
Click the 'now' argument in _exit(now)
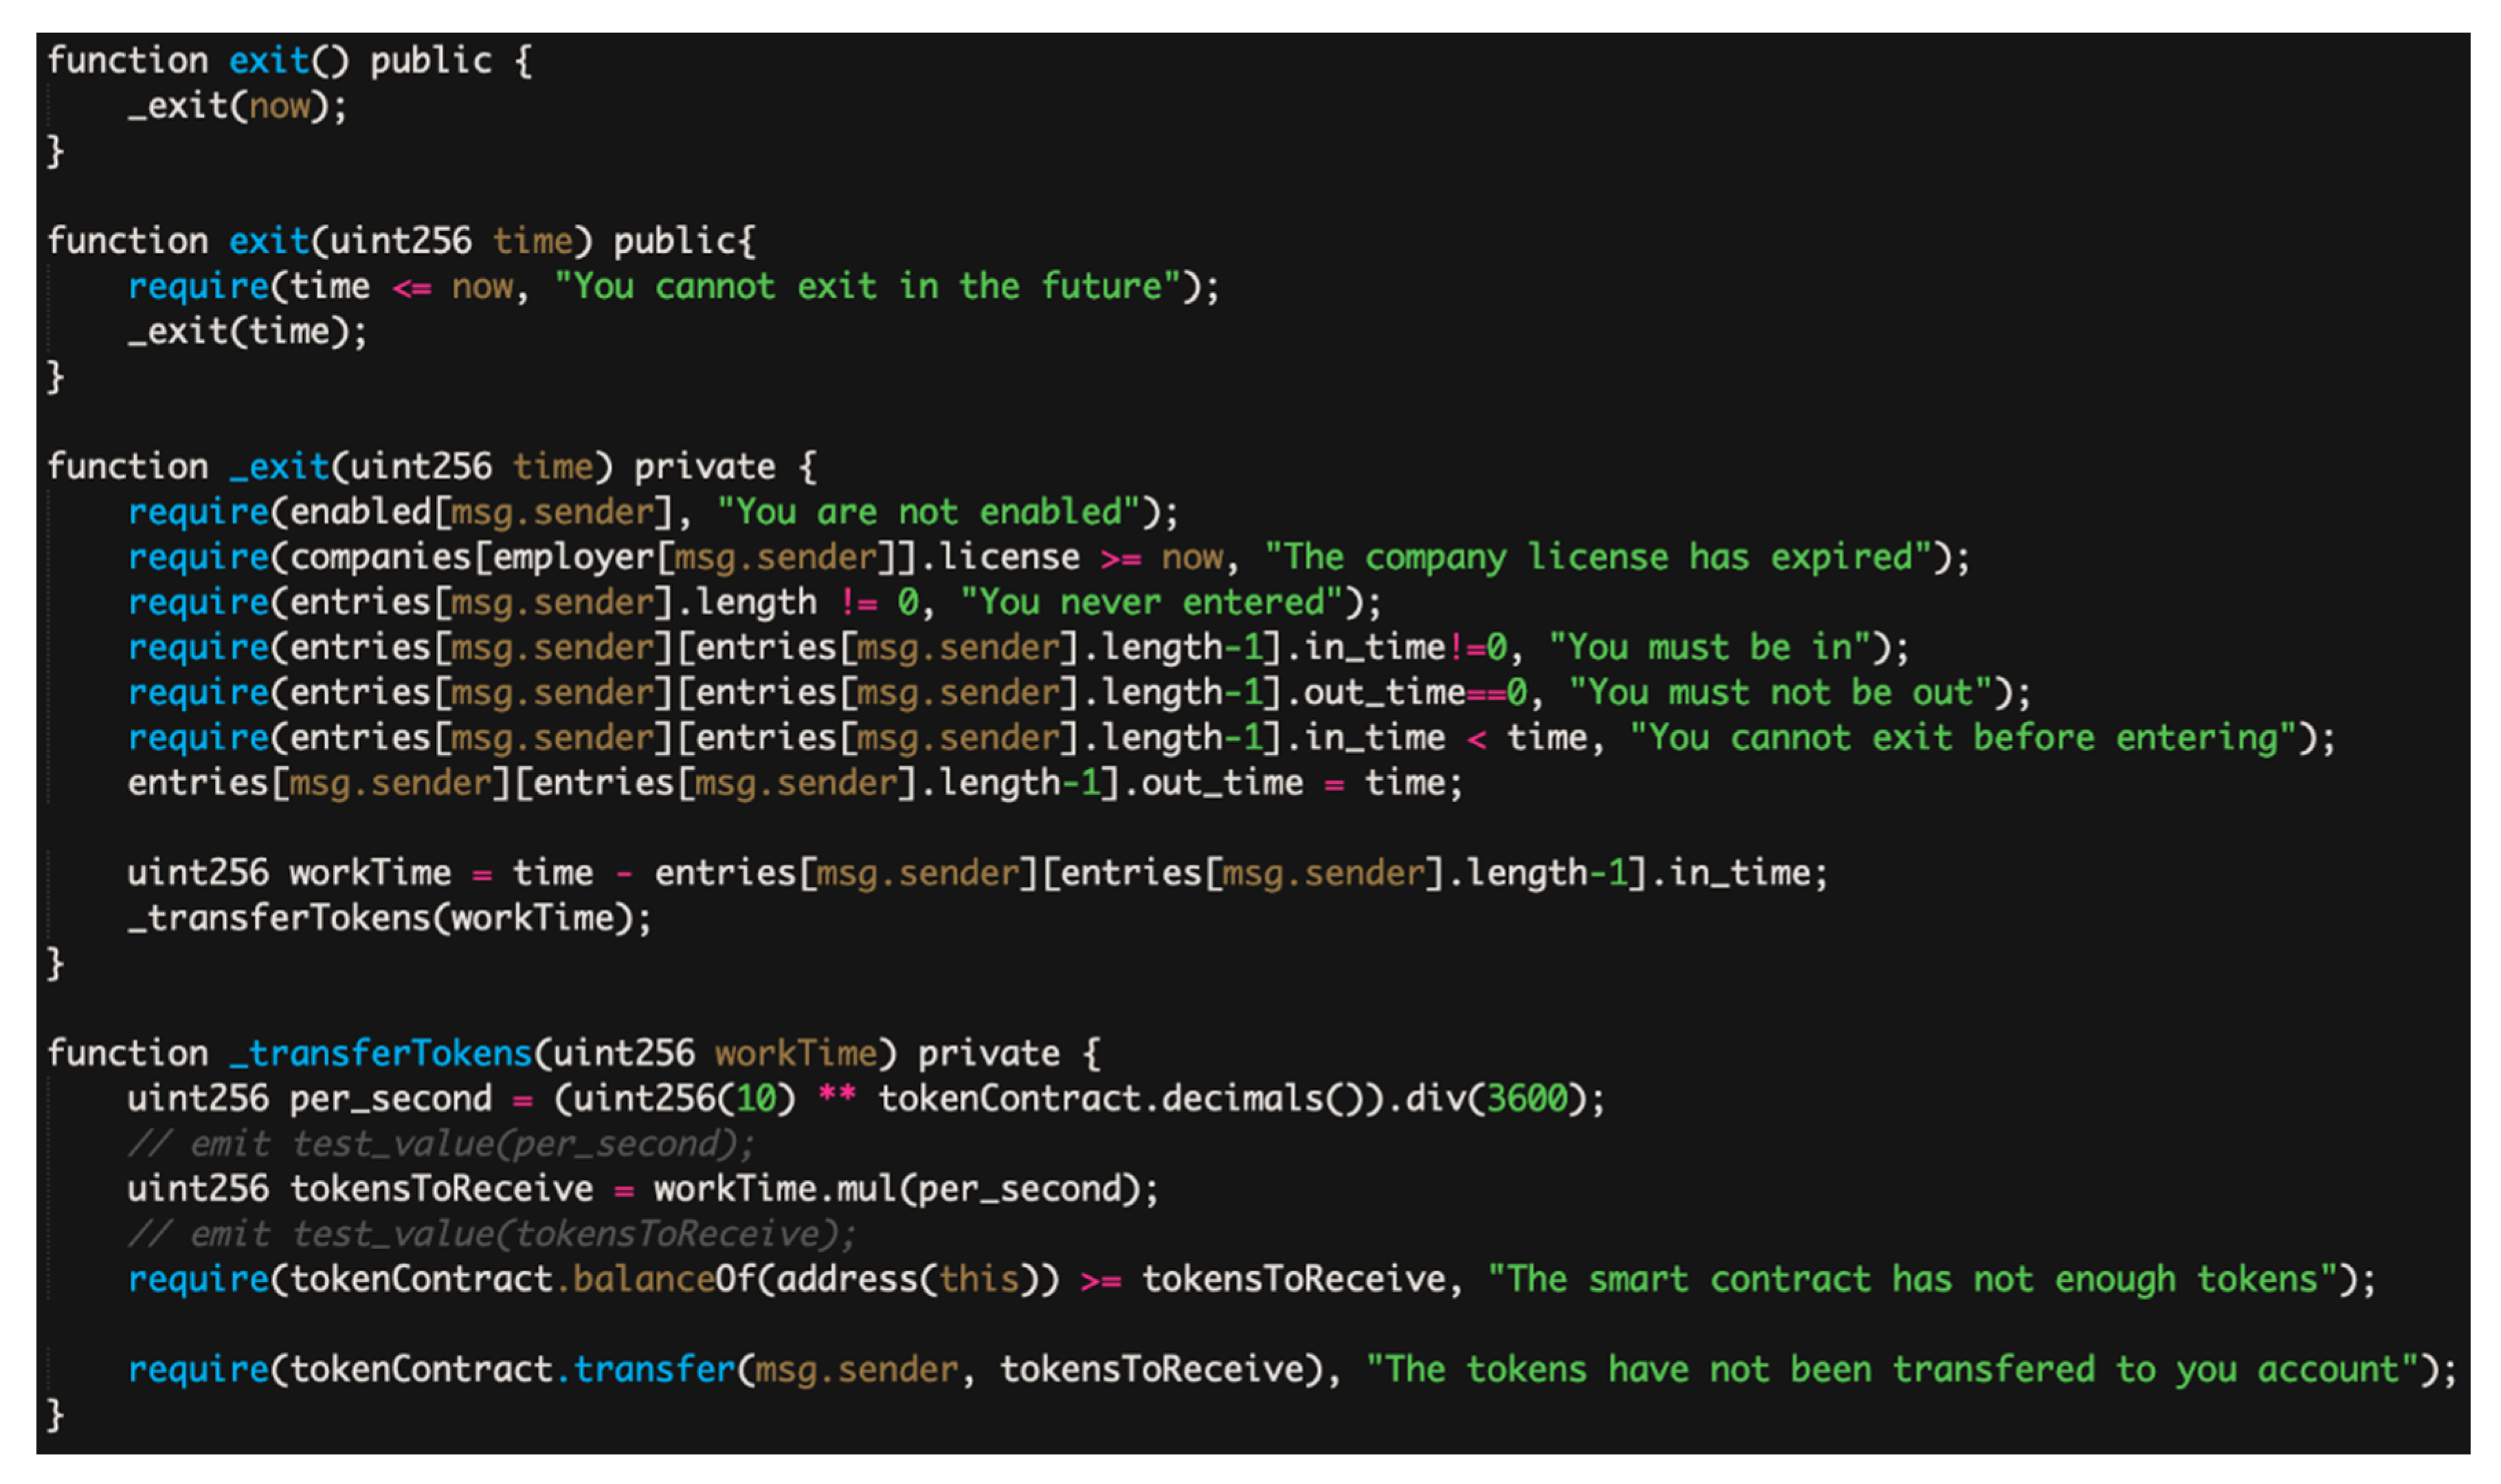279,106
